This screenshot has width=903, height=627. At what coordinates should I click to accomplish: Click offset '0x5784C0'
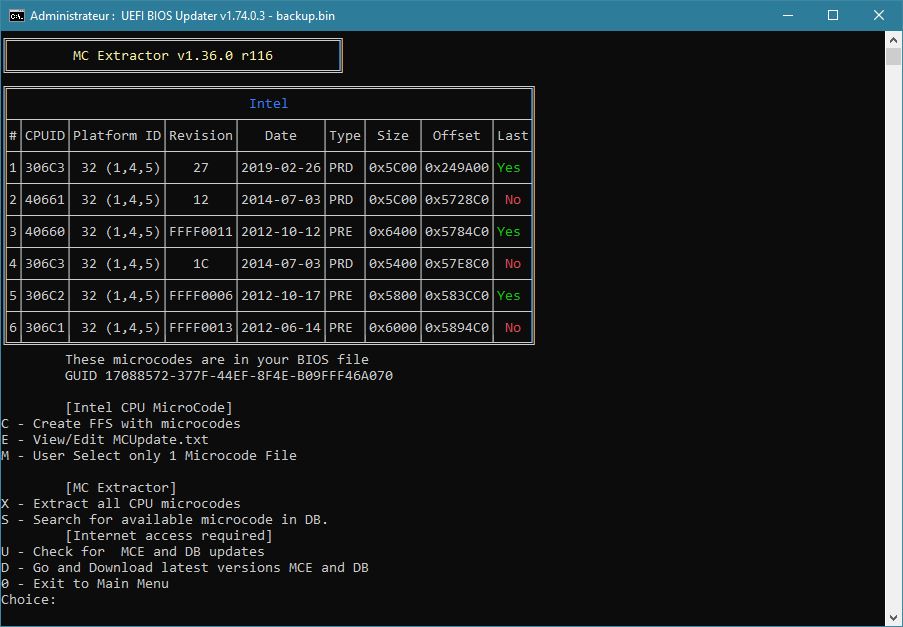pos(457,231)
